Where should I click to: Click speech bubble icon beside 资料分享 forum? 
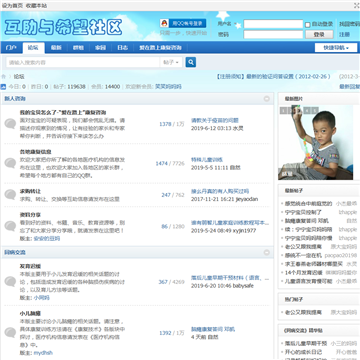(x=10, y=226)
